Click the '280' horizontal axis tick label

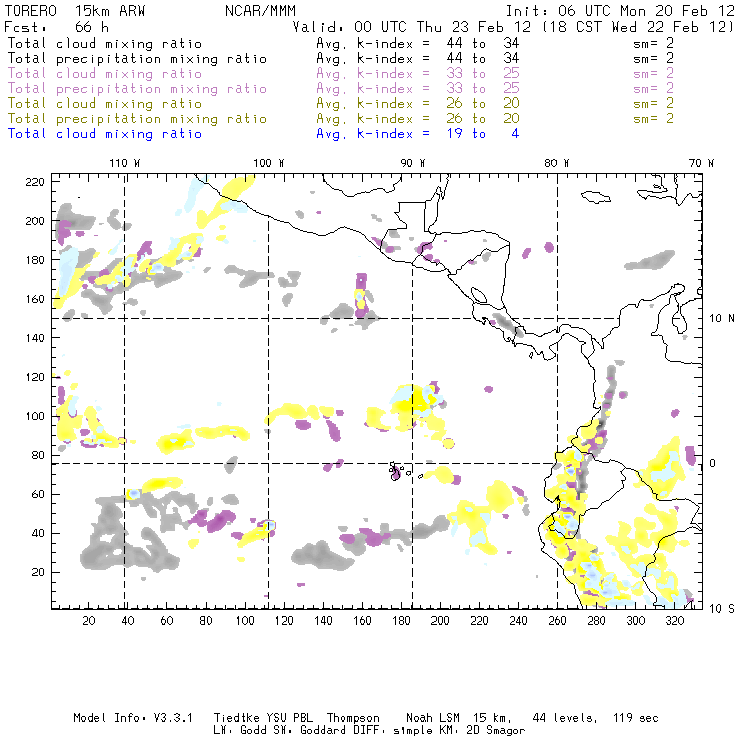point(596,621)
